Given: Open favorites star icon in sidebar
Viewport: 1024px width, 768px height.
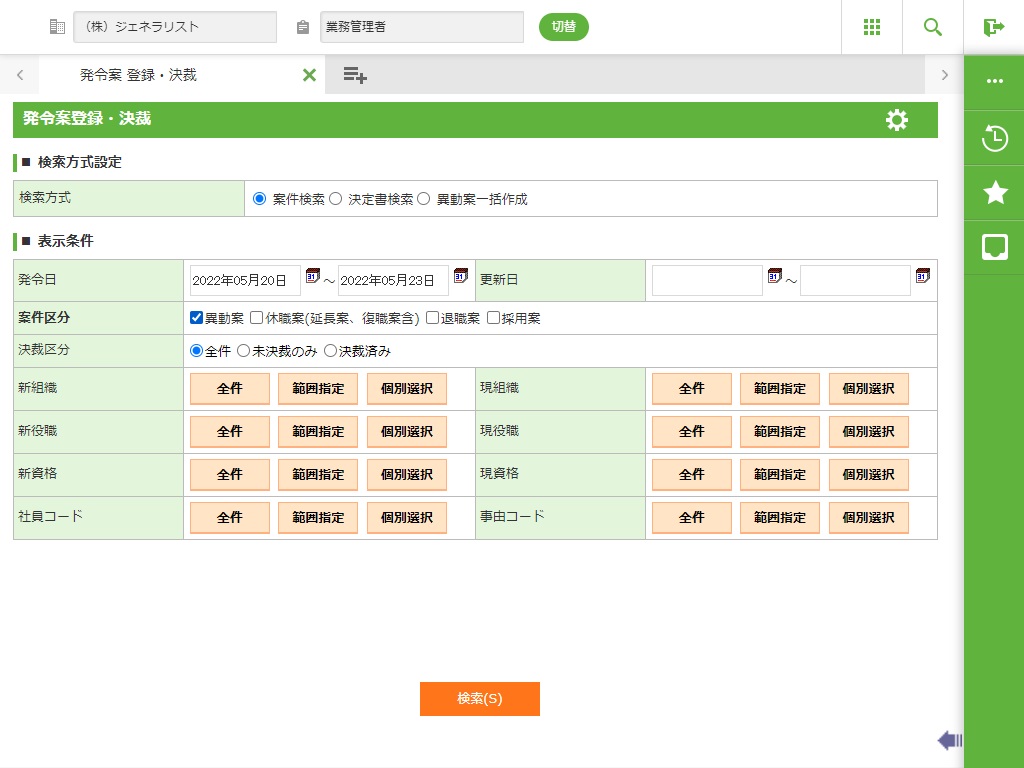Looking at the screenshot, I should pos(995,193).
